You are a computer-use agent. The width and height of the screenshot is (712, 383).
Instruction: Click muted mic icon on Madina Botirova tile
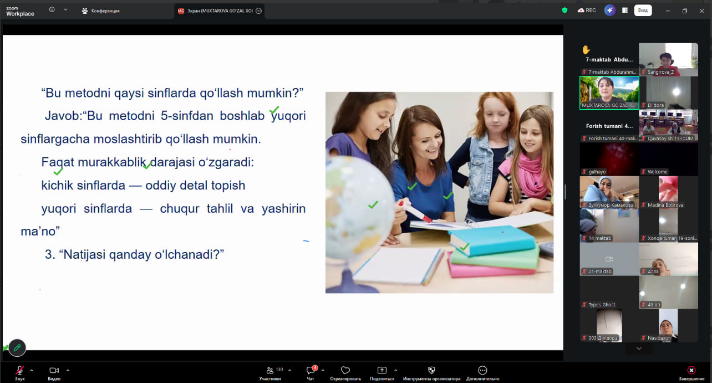point(644,205)
